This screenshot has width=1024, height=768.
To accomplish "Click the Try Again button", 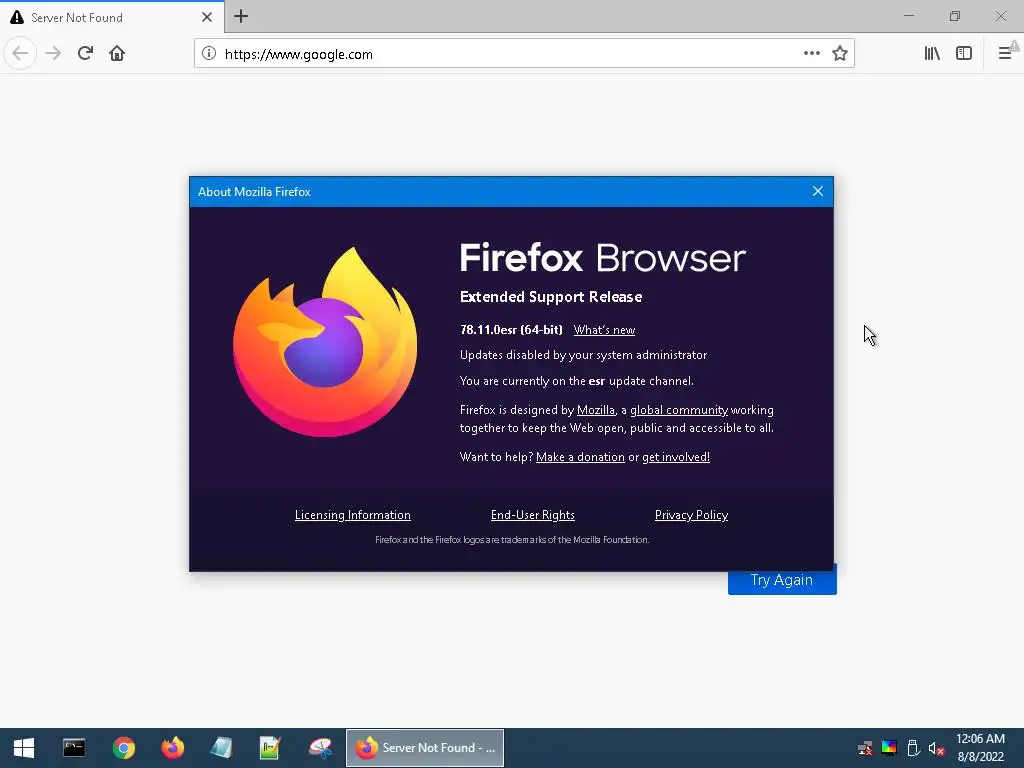I will tap(782, 580).
